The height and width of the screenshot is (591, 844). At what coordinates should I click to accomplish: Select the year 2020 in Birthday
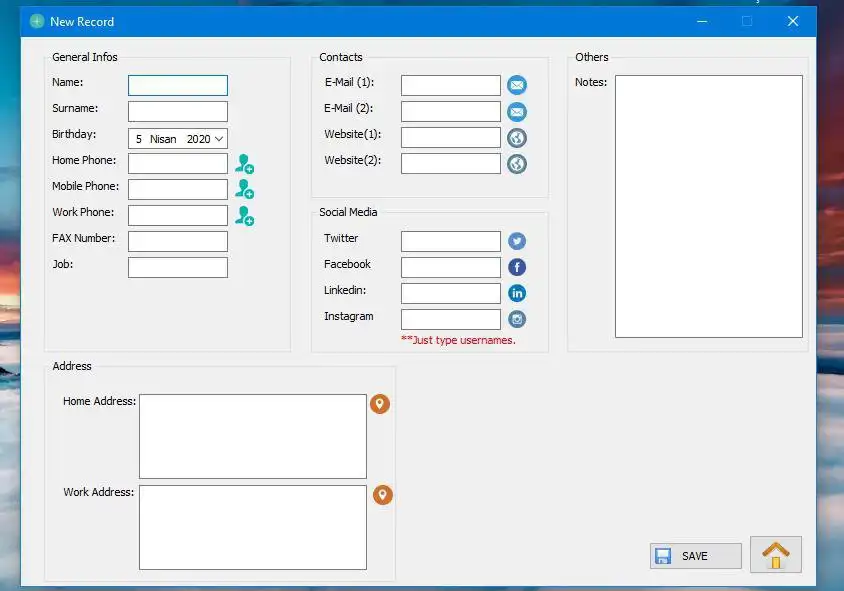tap(198, 139)
